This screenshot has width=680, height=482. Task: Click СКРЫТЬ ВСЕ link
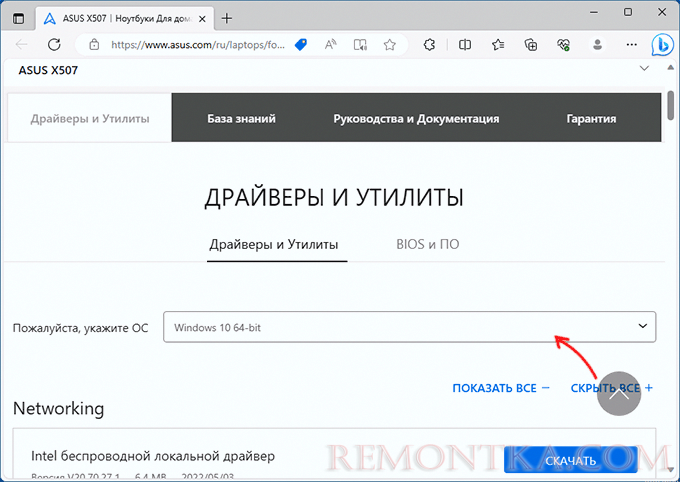611,388
